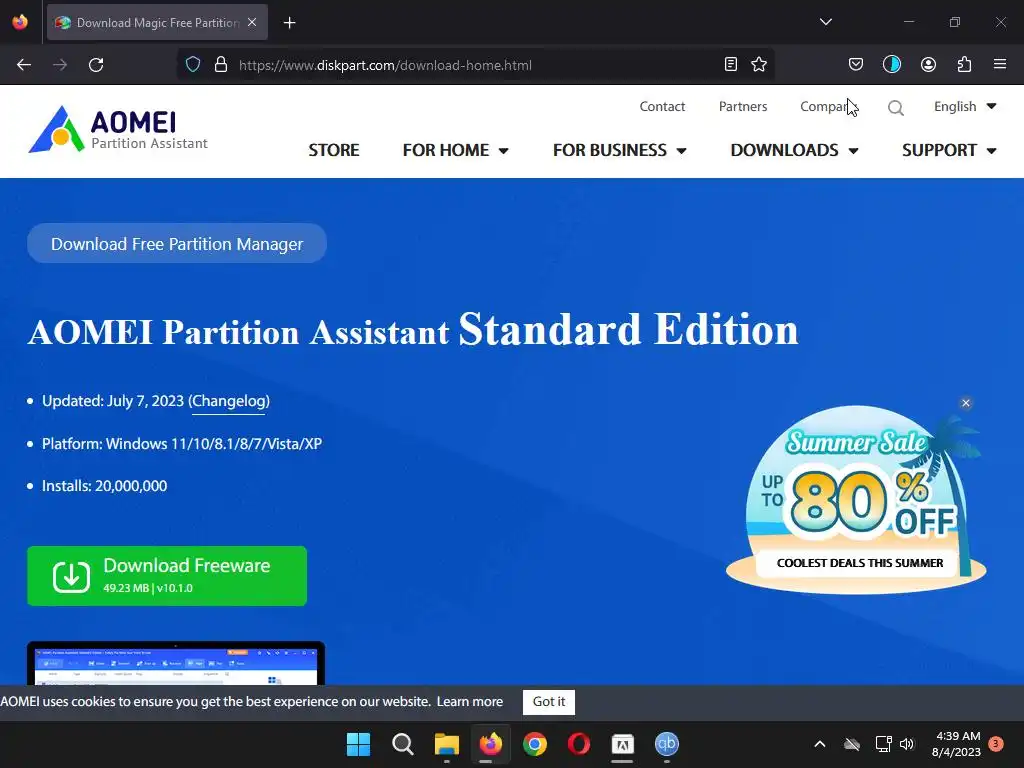
Task: Open the Firefox account icon
Action: 928,64
